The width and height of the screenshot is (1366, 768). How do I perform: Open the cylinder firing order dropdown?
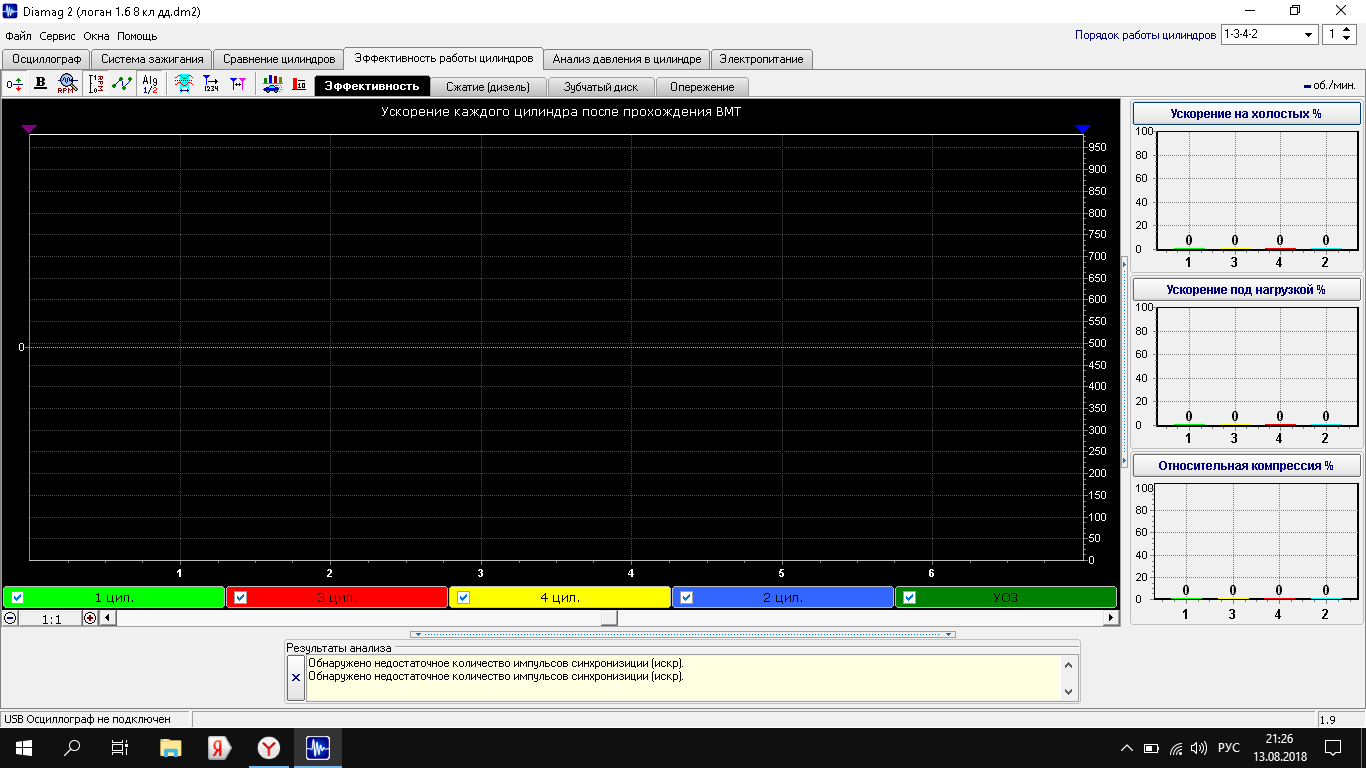pos(1308,35)
